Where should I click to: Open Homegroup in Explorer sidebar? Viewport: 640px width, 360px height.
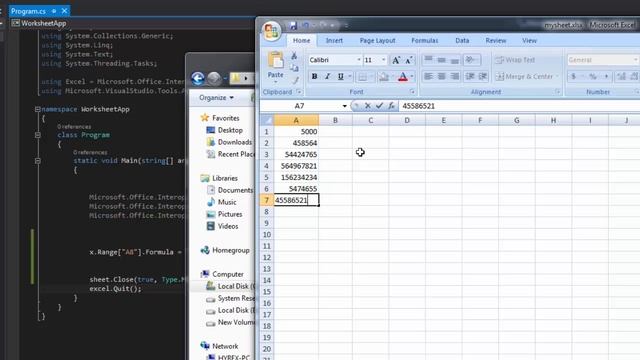230,250
